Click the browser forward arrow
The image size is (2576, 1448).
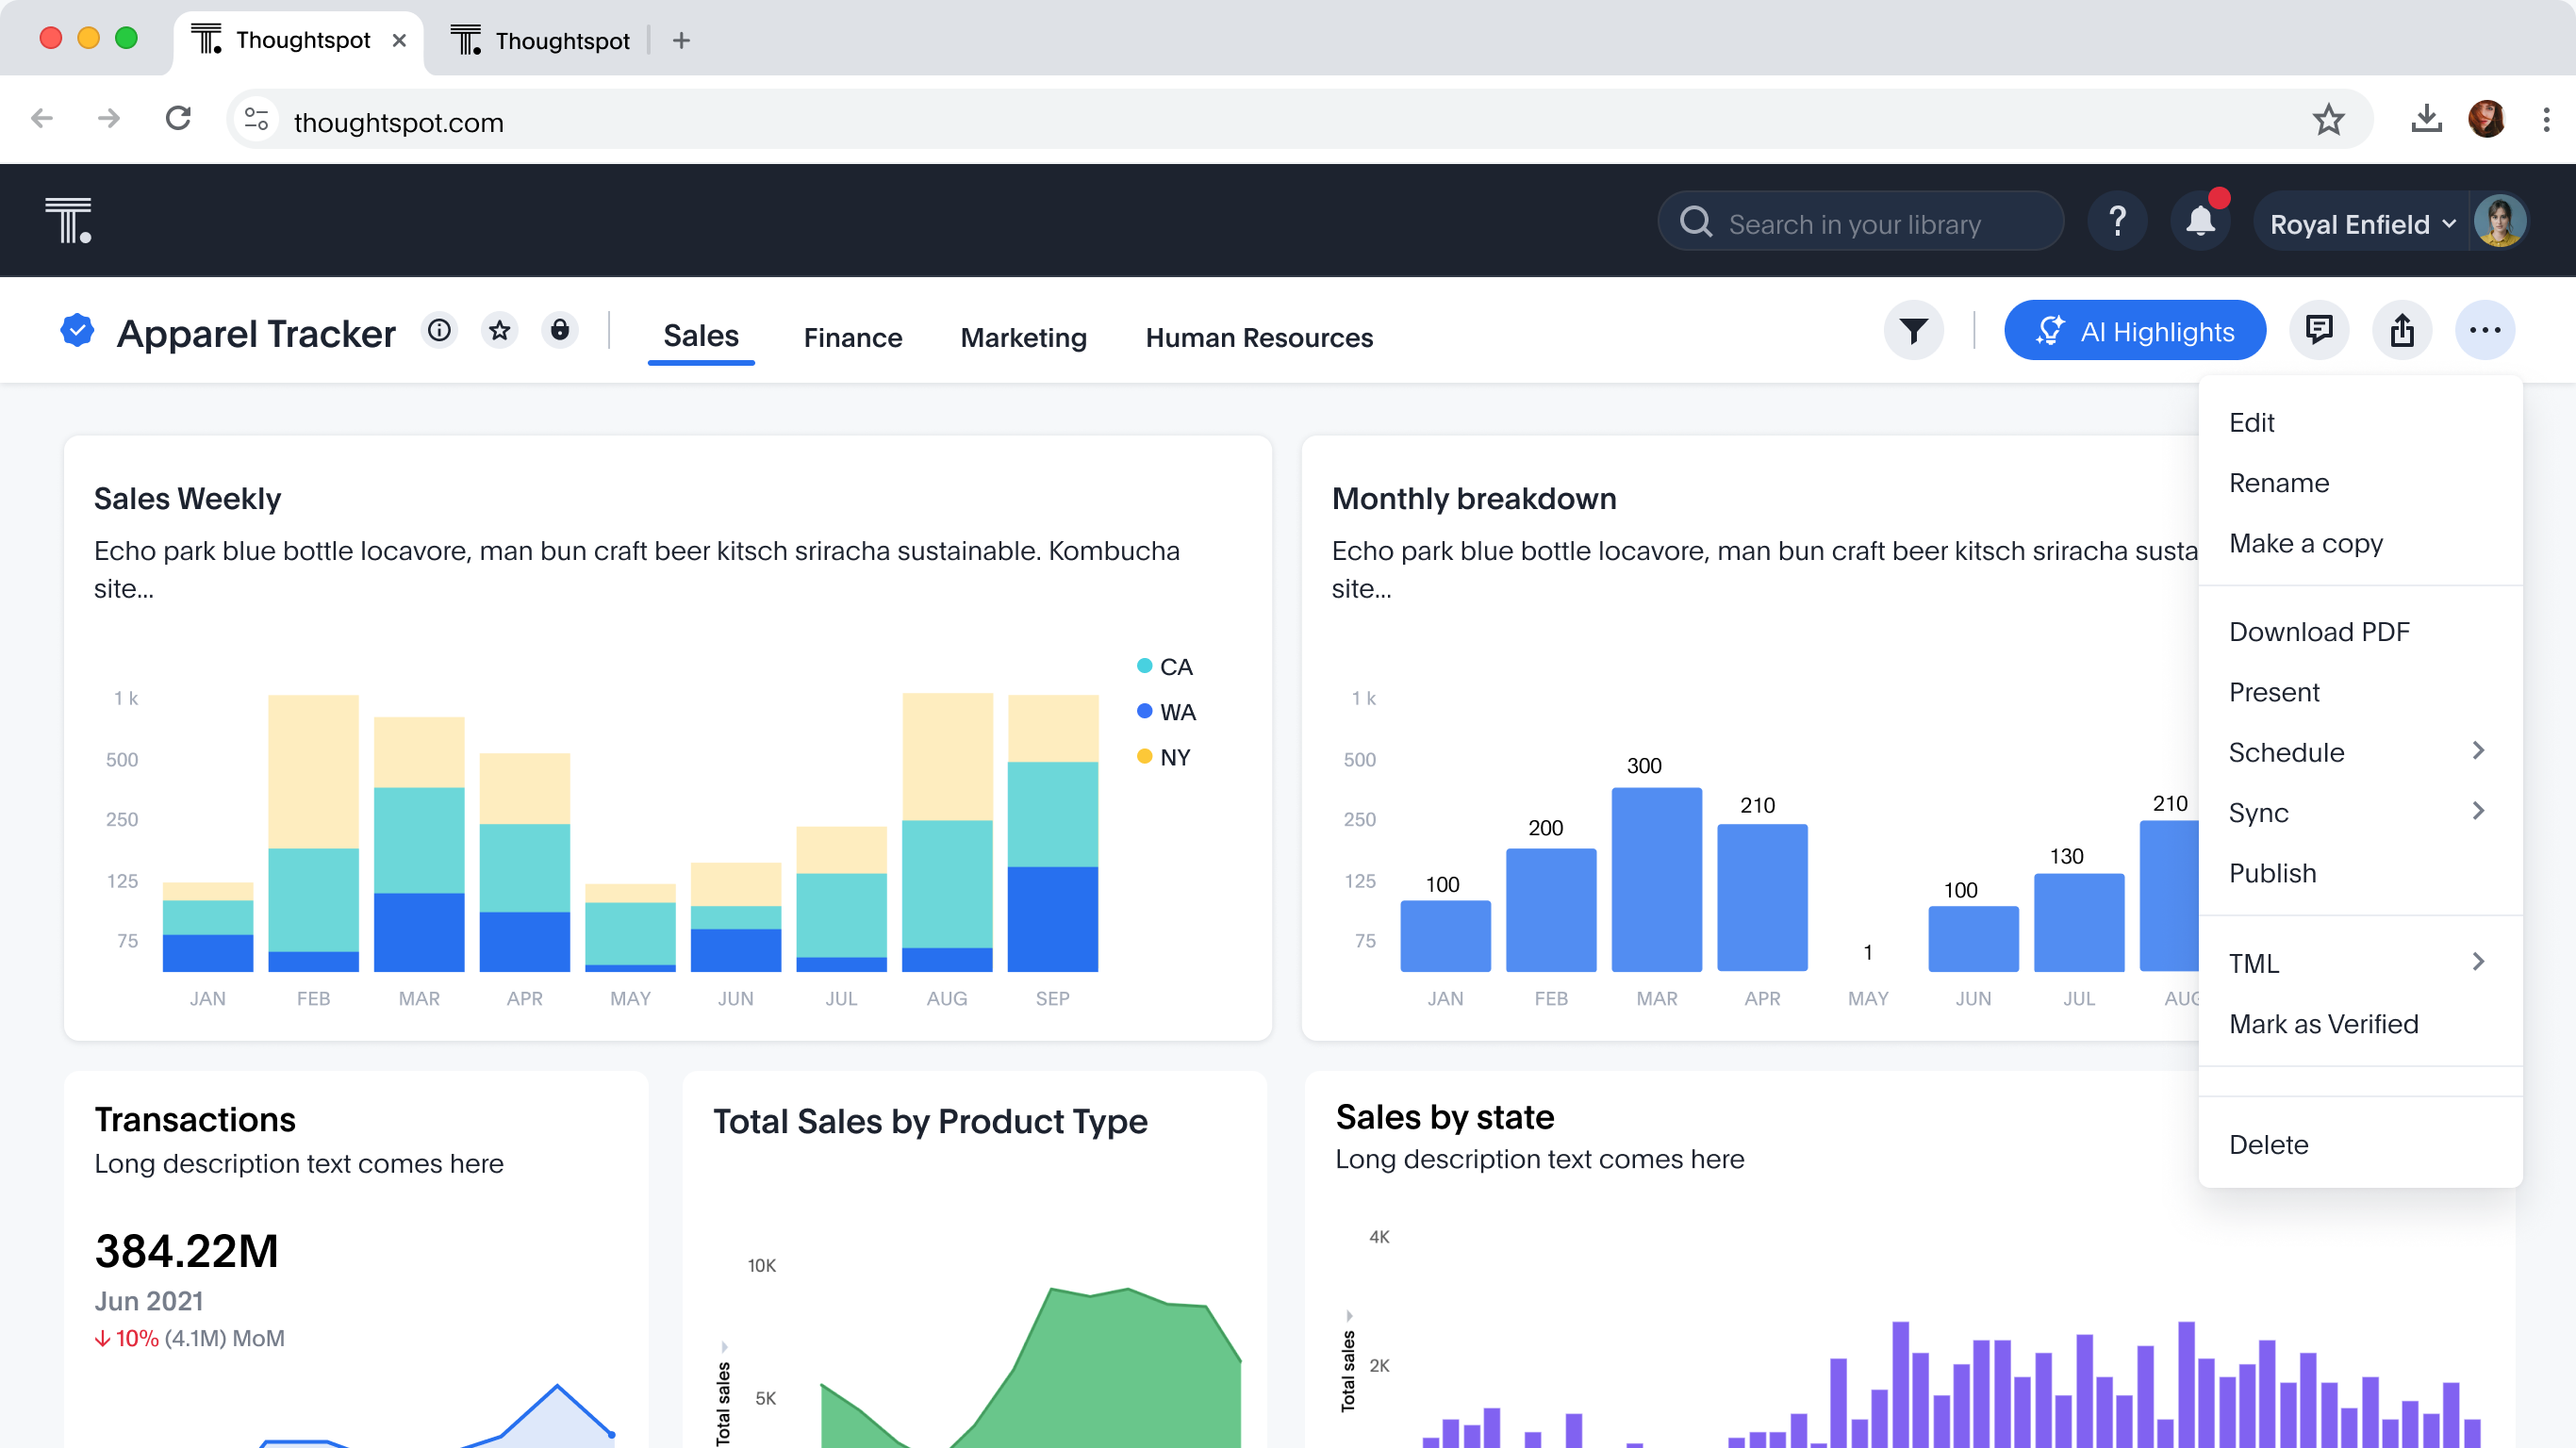[x=109, y=119]
